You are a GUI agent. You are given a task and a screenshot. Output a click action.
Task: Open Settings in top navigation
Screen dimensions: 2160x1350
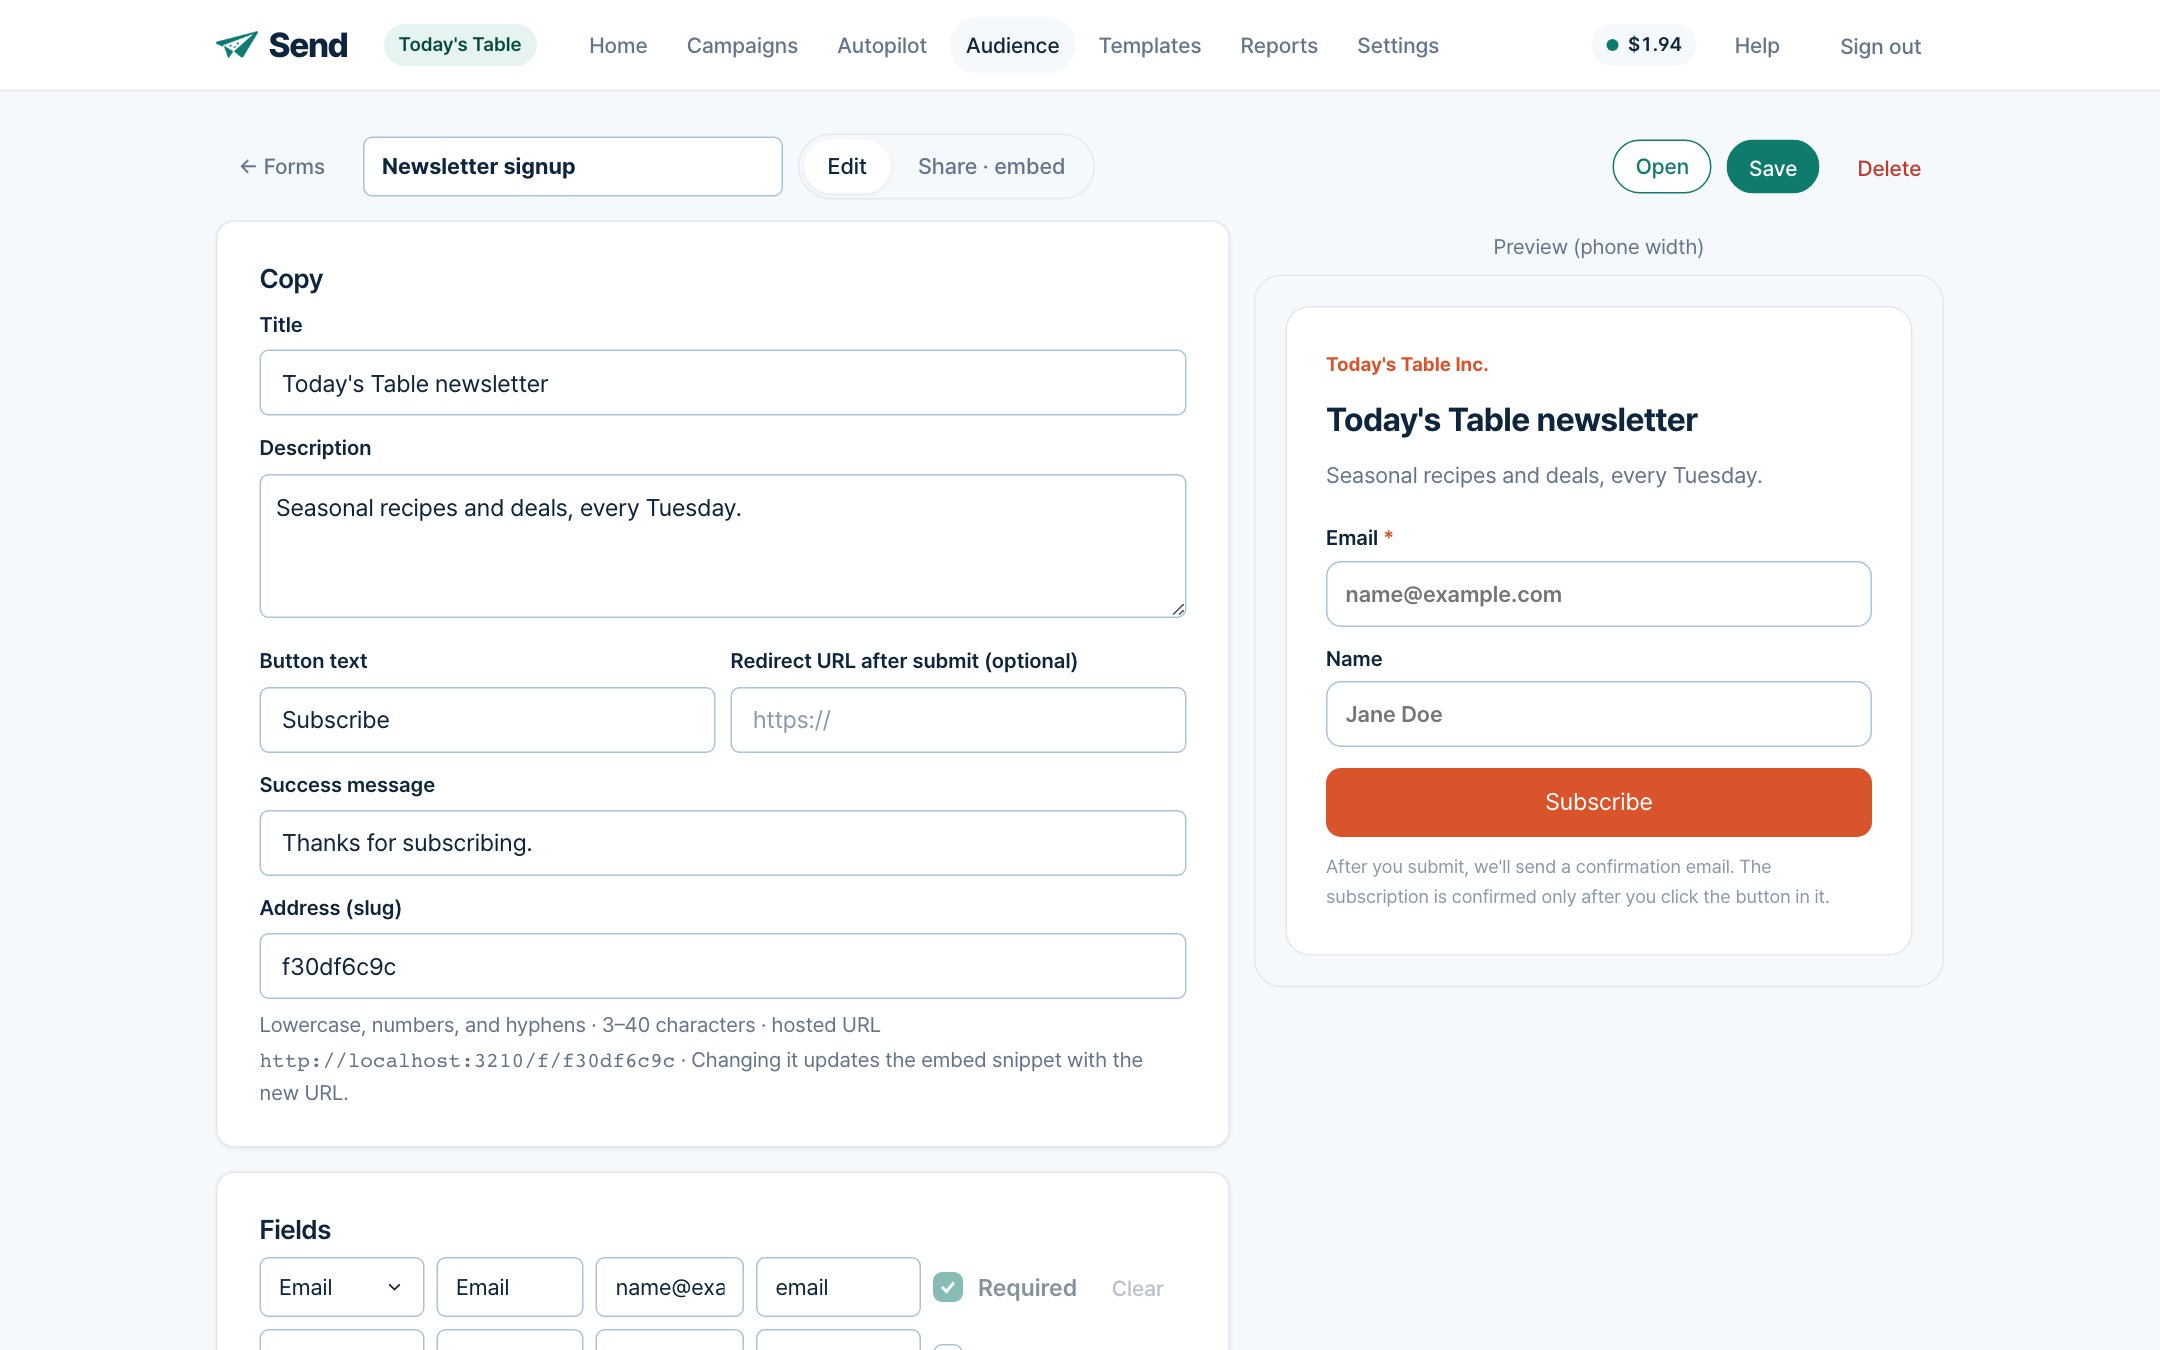coord(1397,46)
